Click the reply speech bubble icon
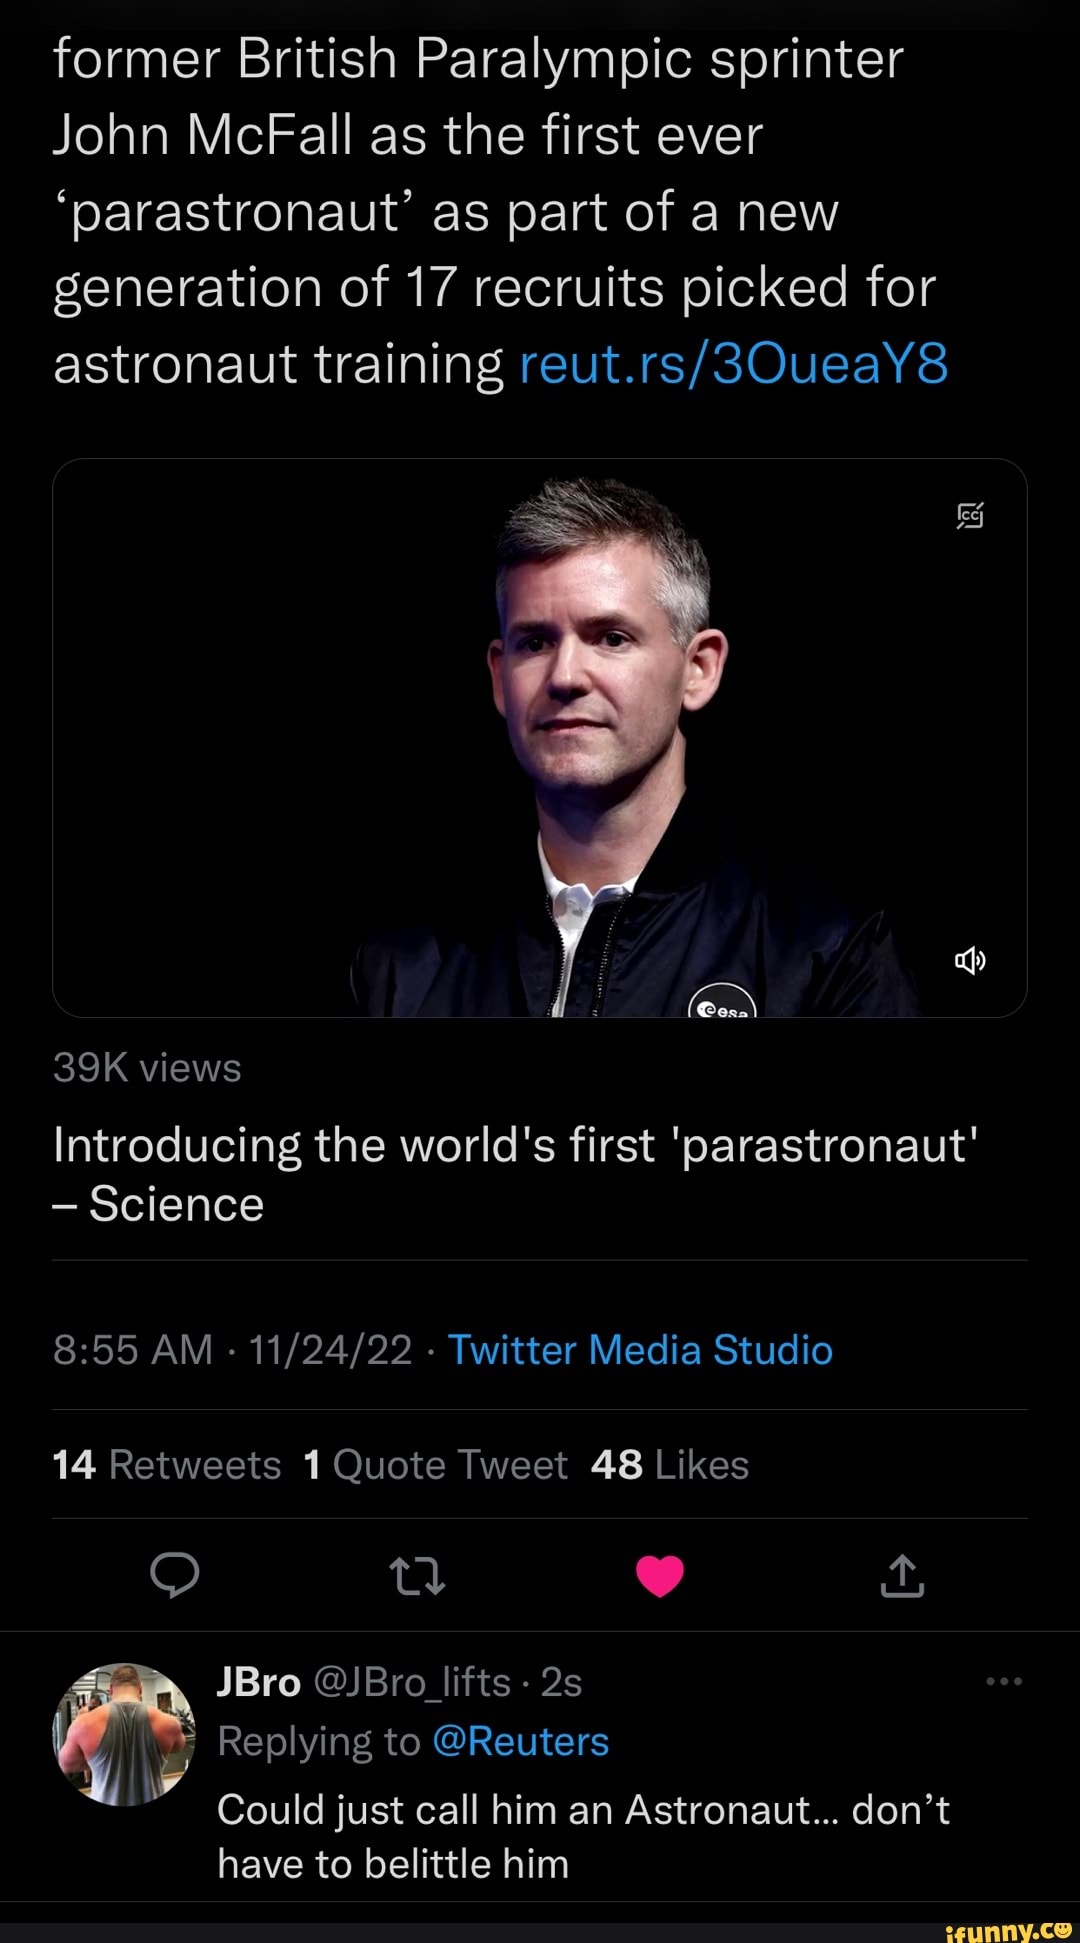The image size is (1080, 1943). pyautogui.click(x=175, y=1576)
